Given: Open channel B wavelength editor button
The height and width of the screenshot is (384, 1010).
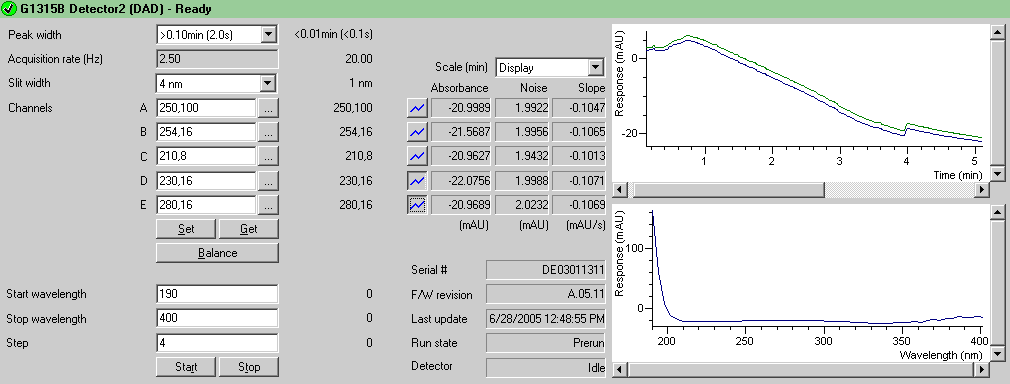Looking at the screenshot, I should tap(269, 132).
